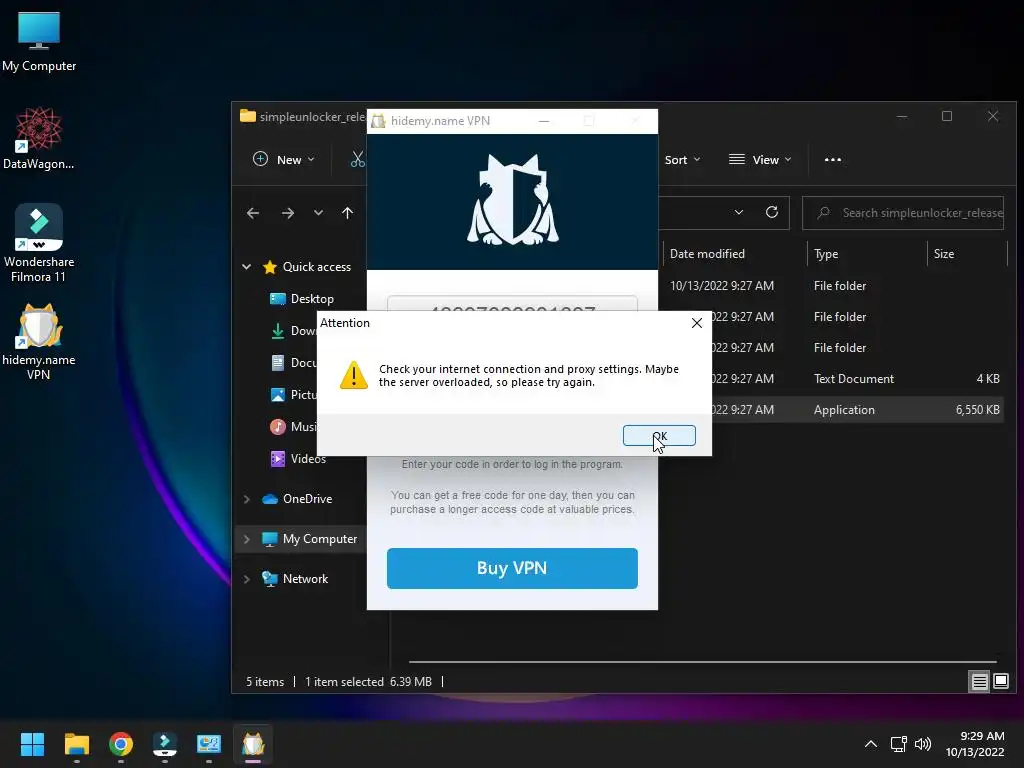This screenshot has width=1024, height=768.
Task: Click the warning icon in Attention dialog
Action: [354, 376]
